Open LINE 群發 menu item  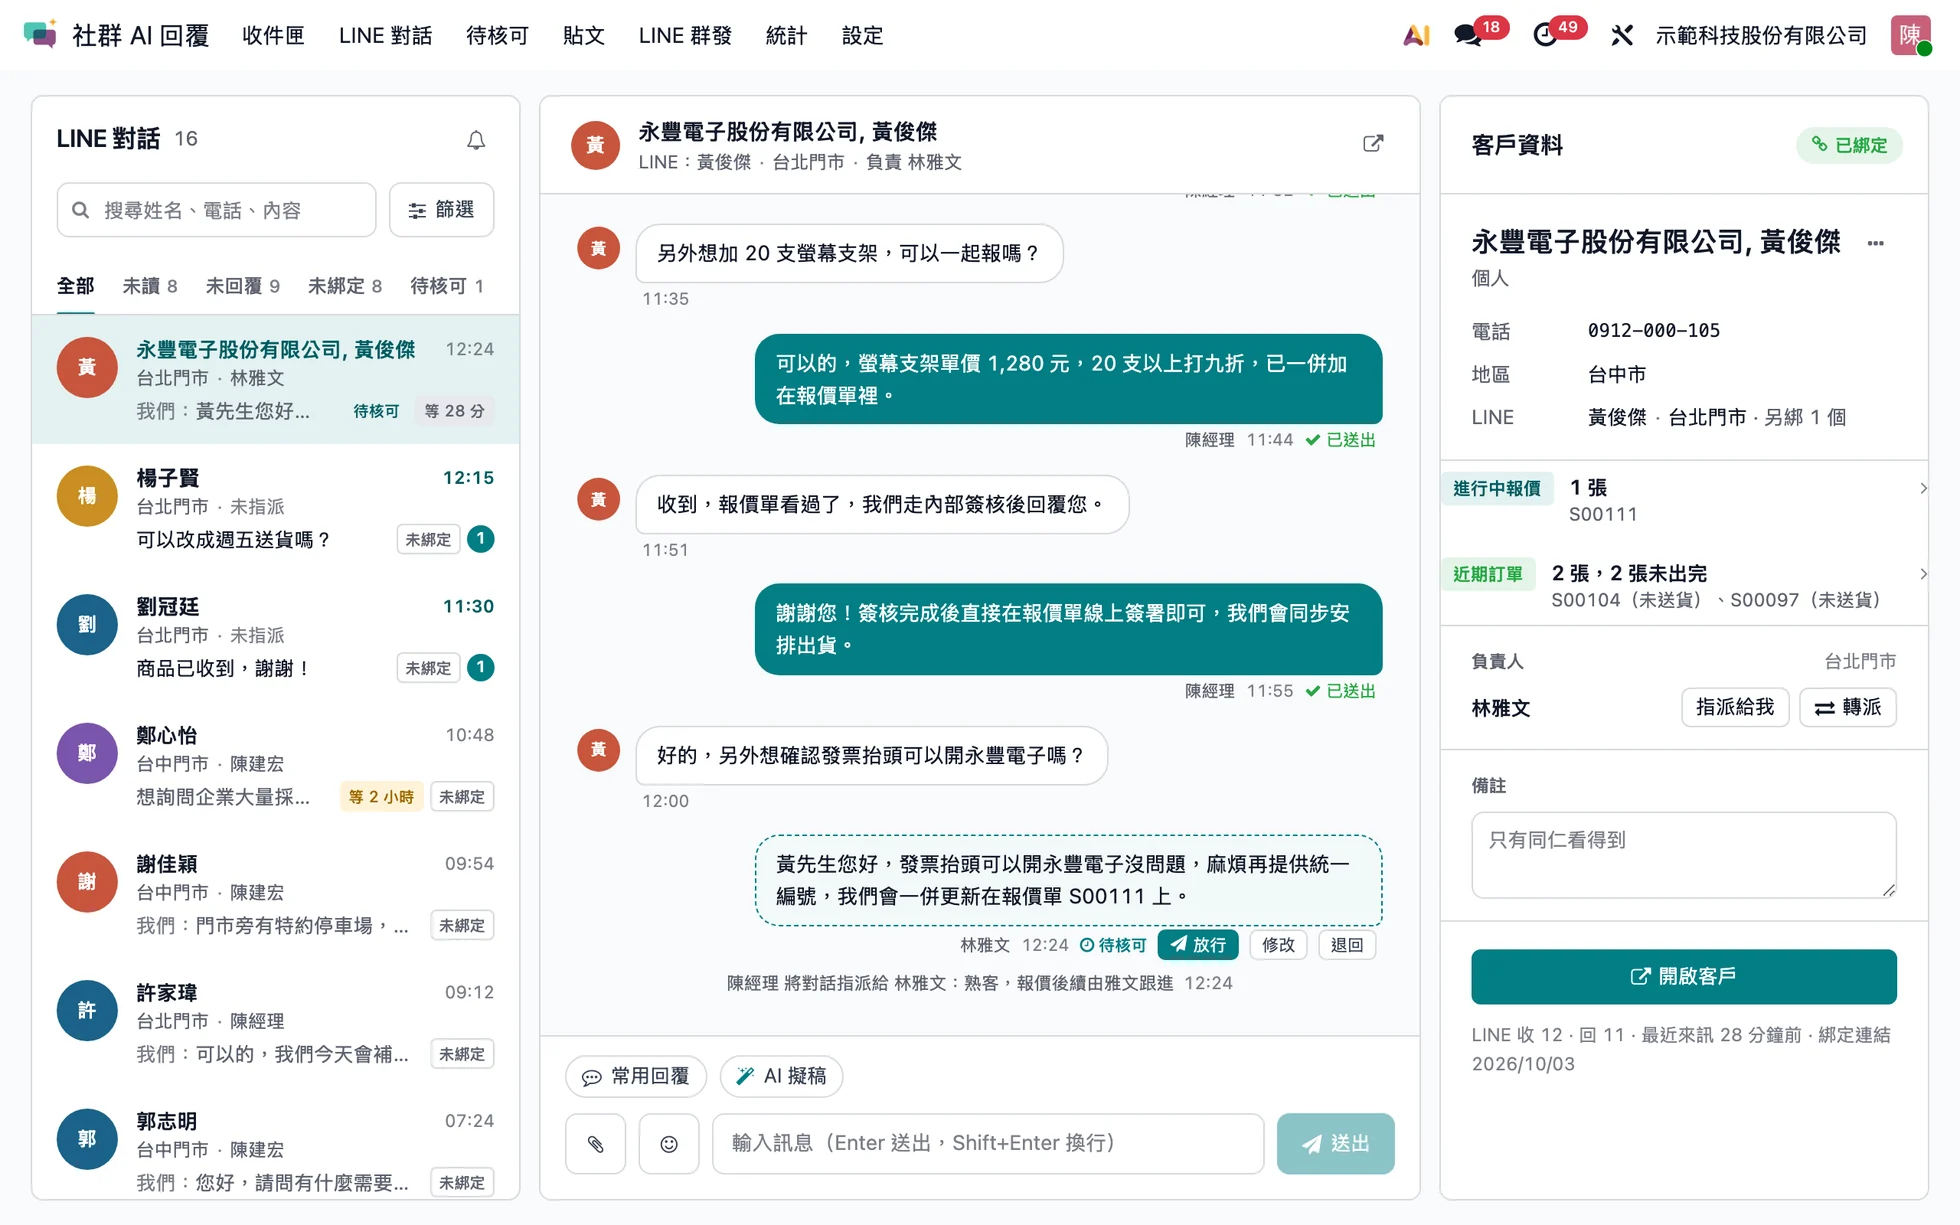pos(685,35)
